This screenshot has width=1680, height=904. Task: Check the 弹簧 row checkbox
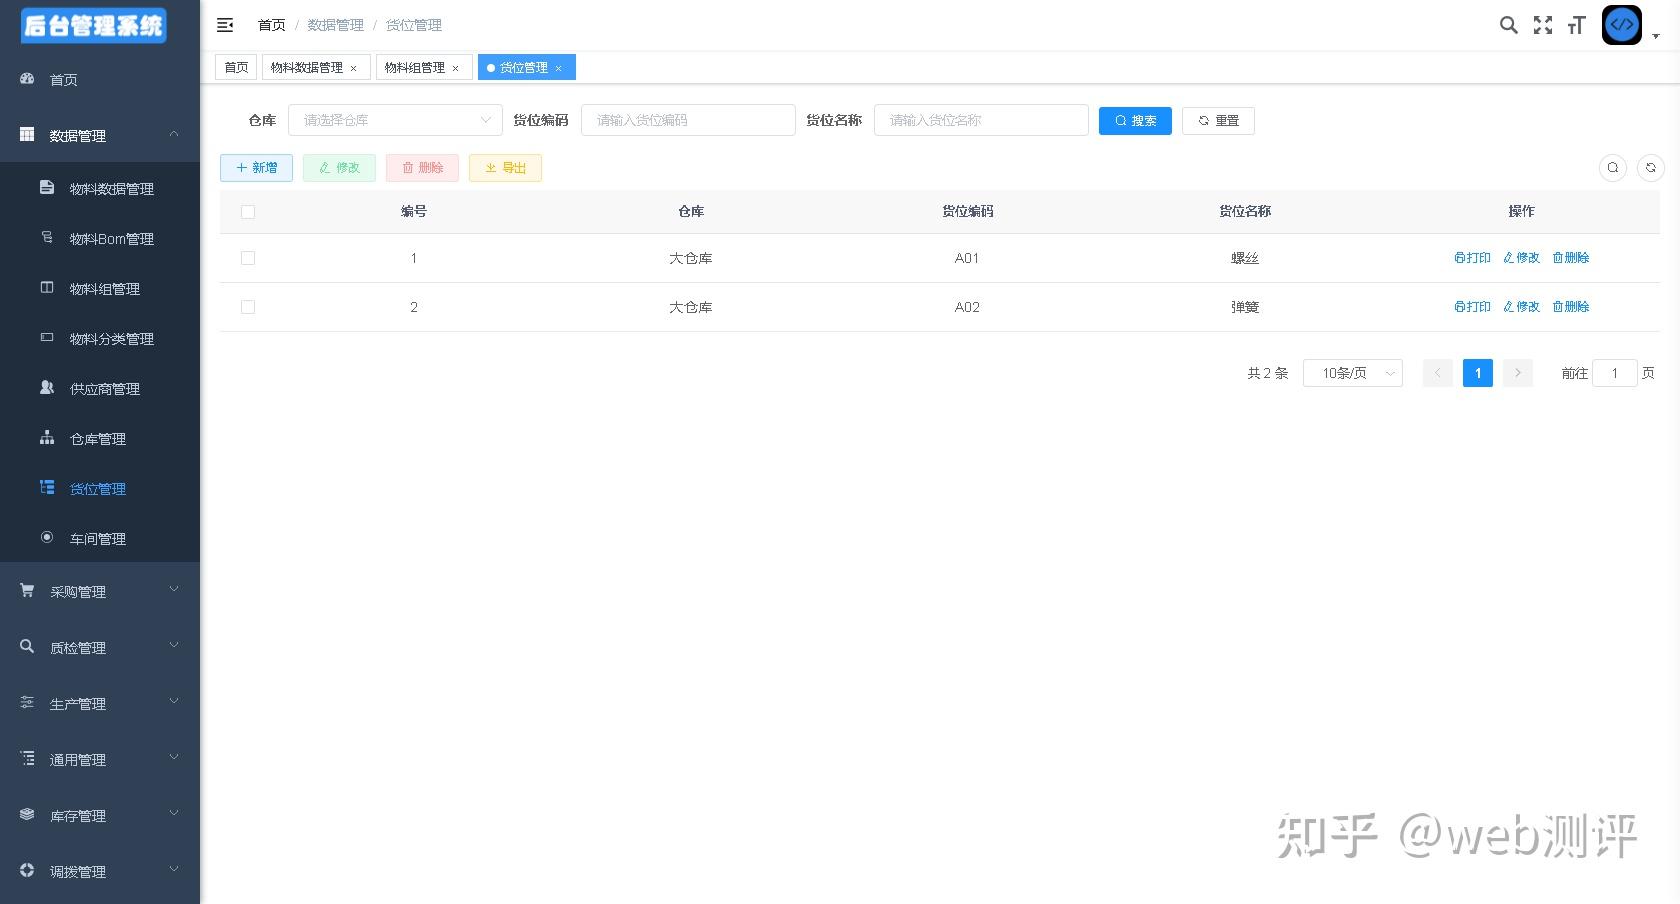(x=247, y=307)
